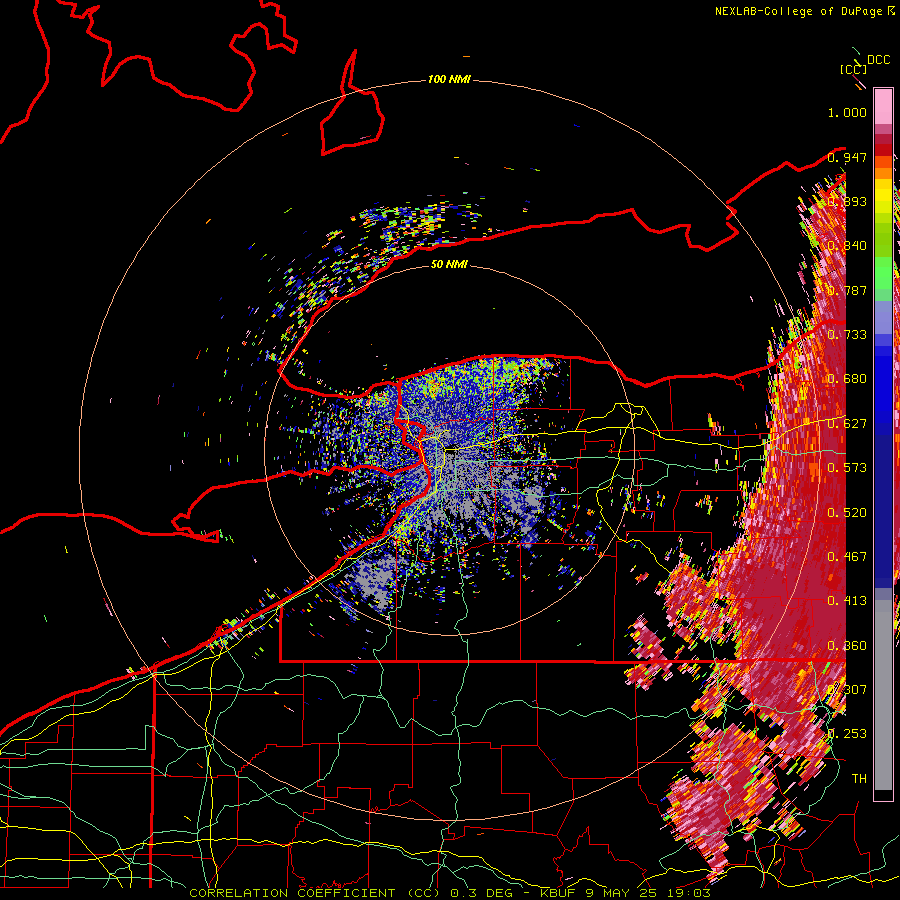Click the 0.680 scale value
Screen dimensions: 900x900
tap(847, 379)
